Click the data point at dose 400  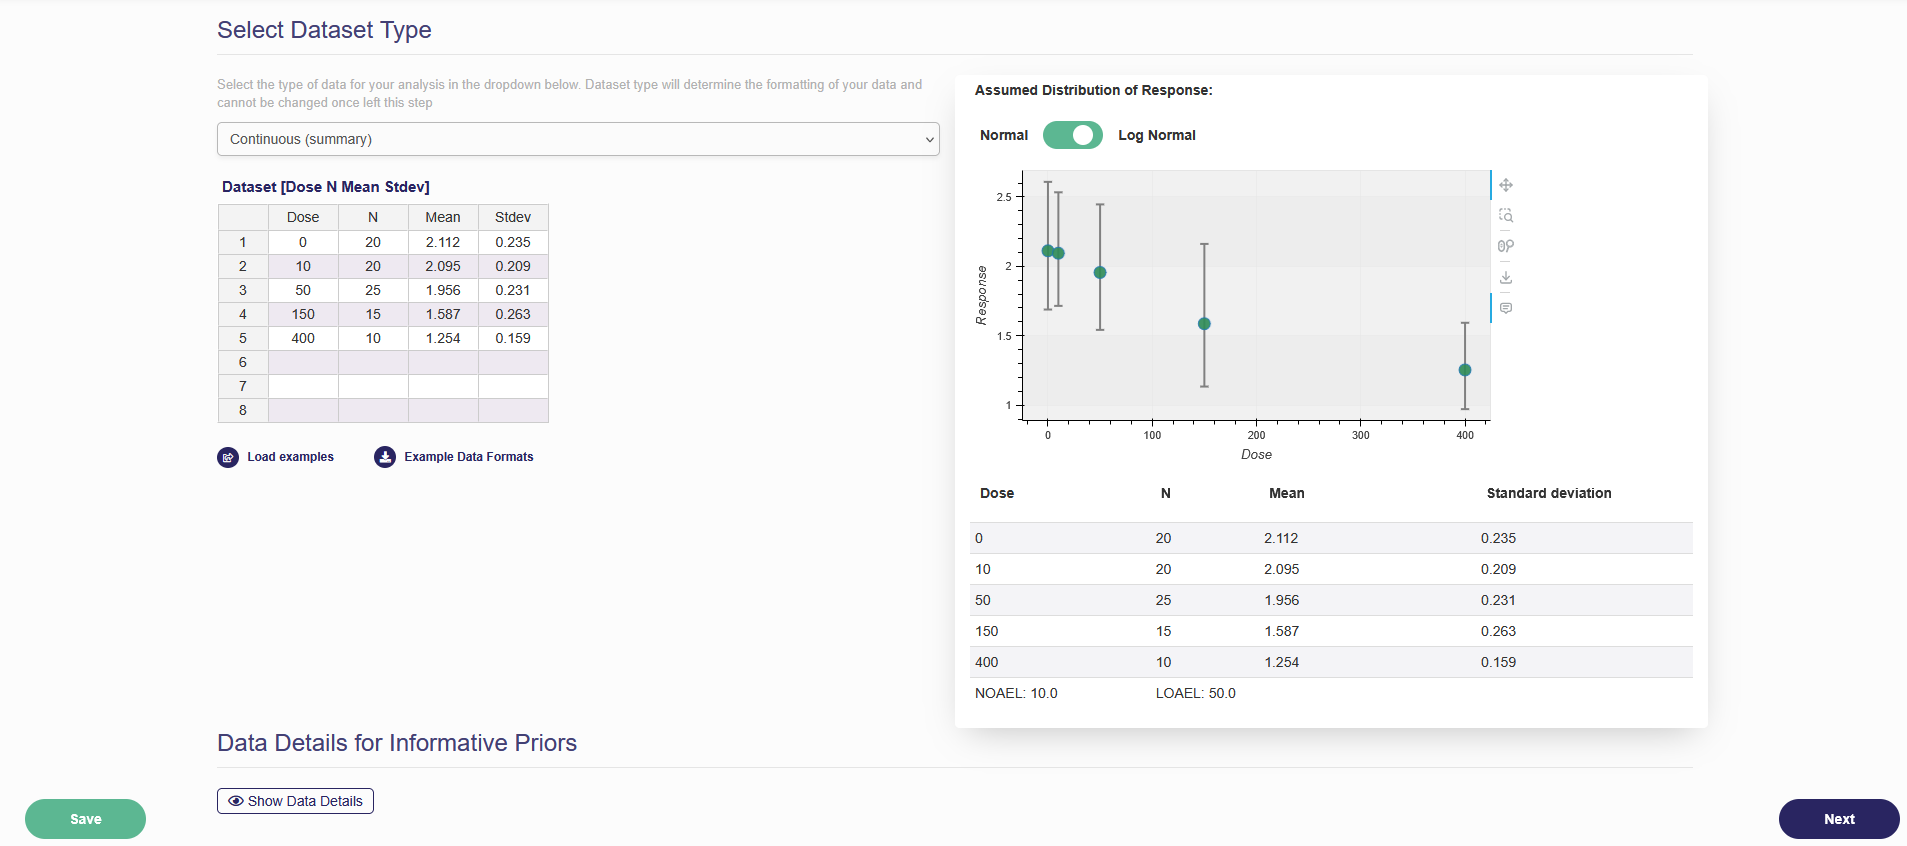(1464, 370)
